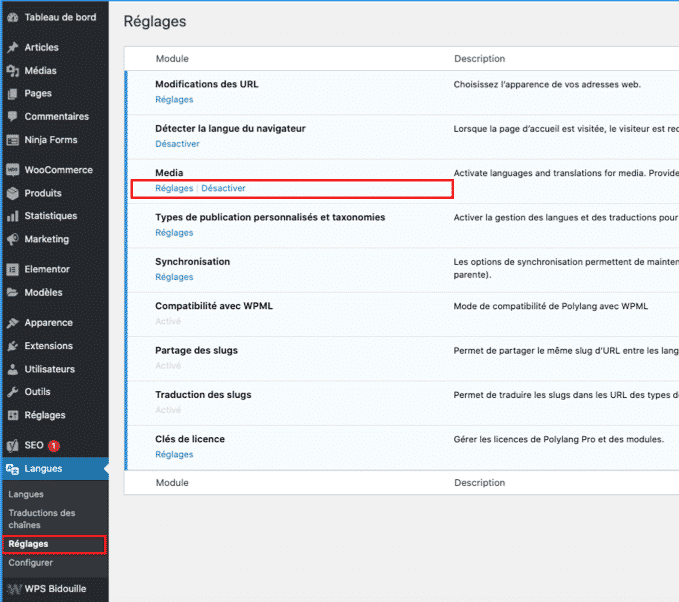Open Traductions des chaînes submenu
This screenshot has height=602, width=679.
[x=42, y=519]
